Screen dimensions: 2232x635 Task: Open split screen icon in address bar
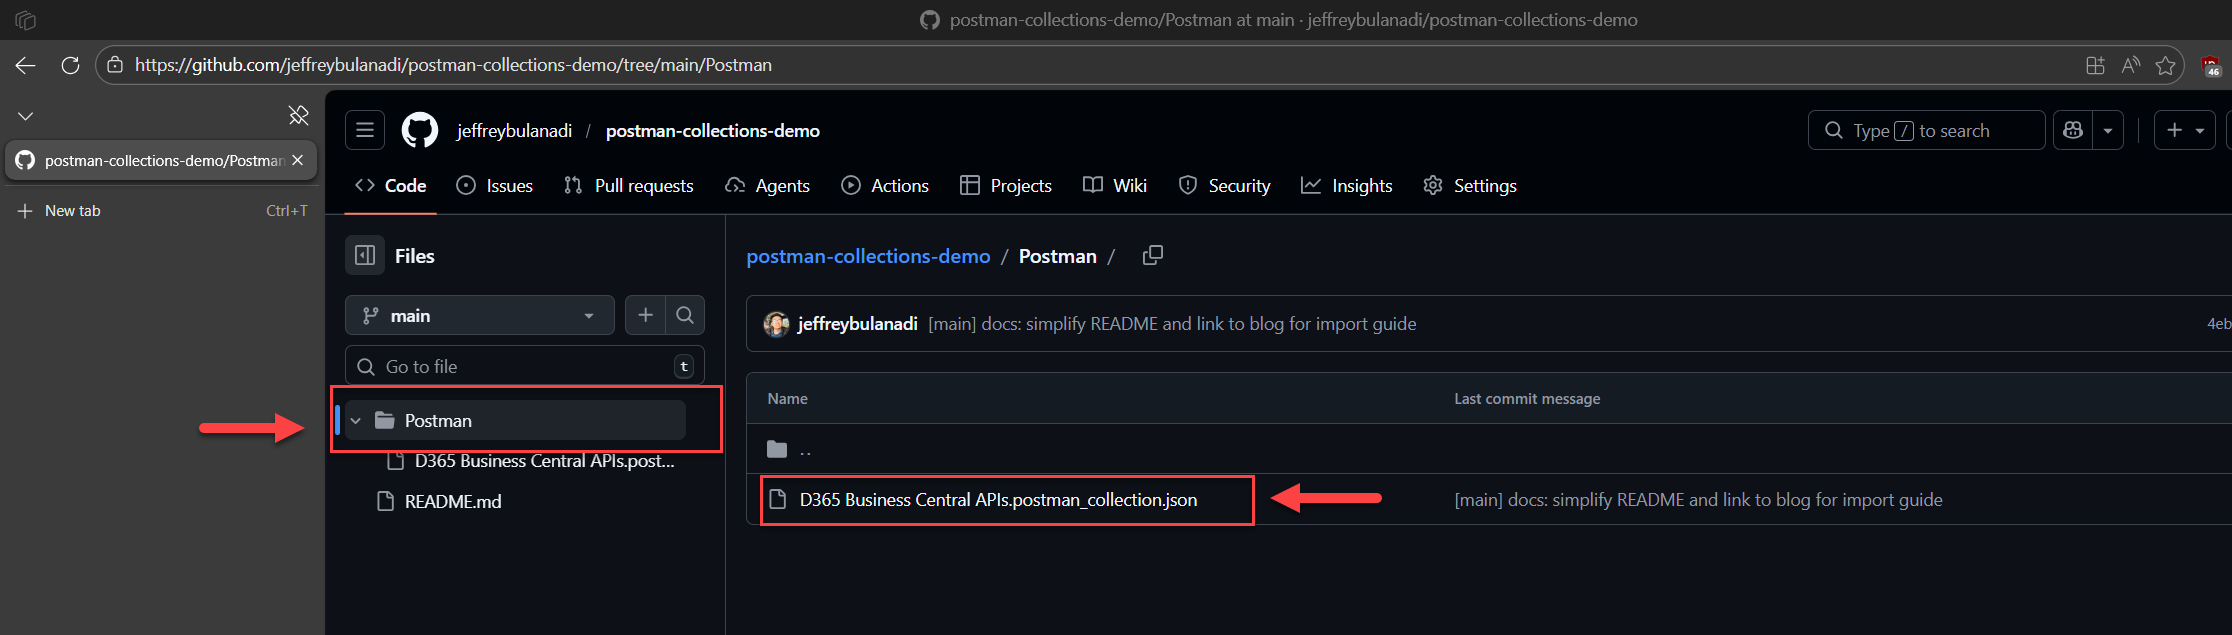(2095, 65)
